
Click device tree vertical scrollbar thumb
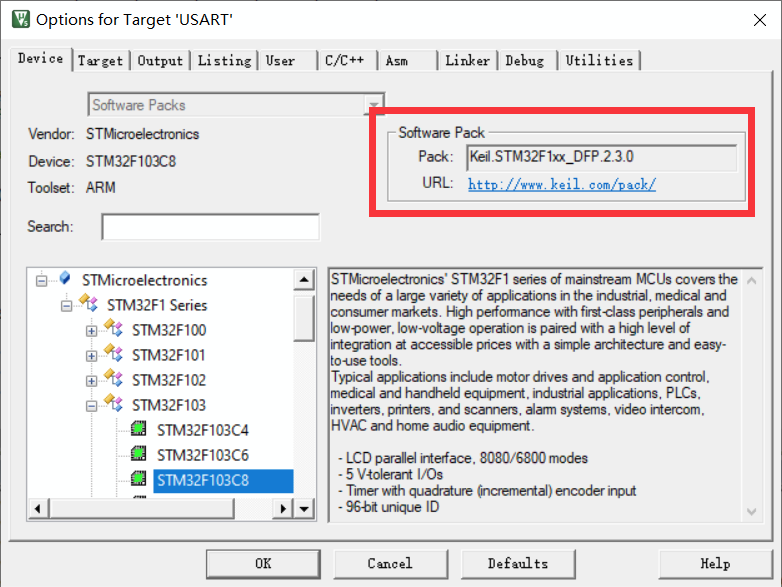click(304, 318)
